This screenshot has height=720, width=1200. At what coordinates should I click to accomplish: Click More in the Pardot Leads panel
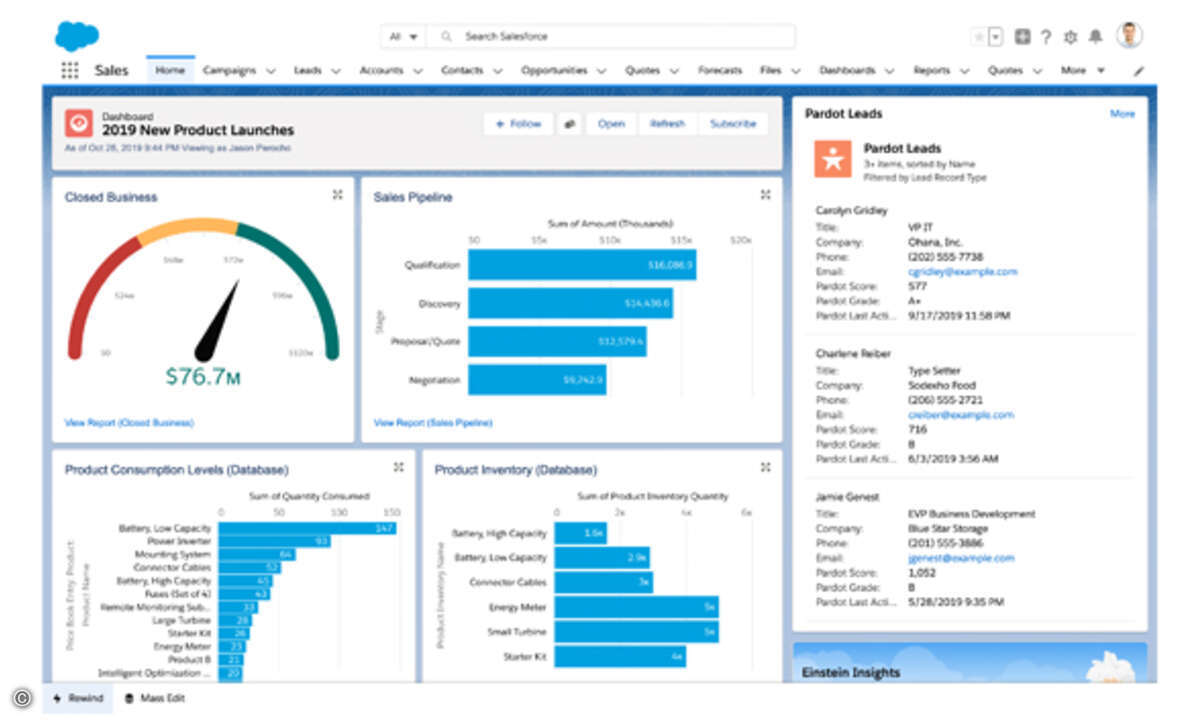click(x=1122, y=114)
